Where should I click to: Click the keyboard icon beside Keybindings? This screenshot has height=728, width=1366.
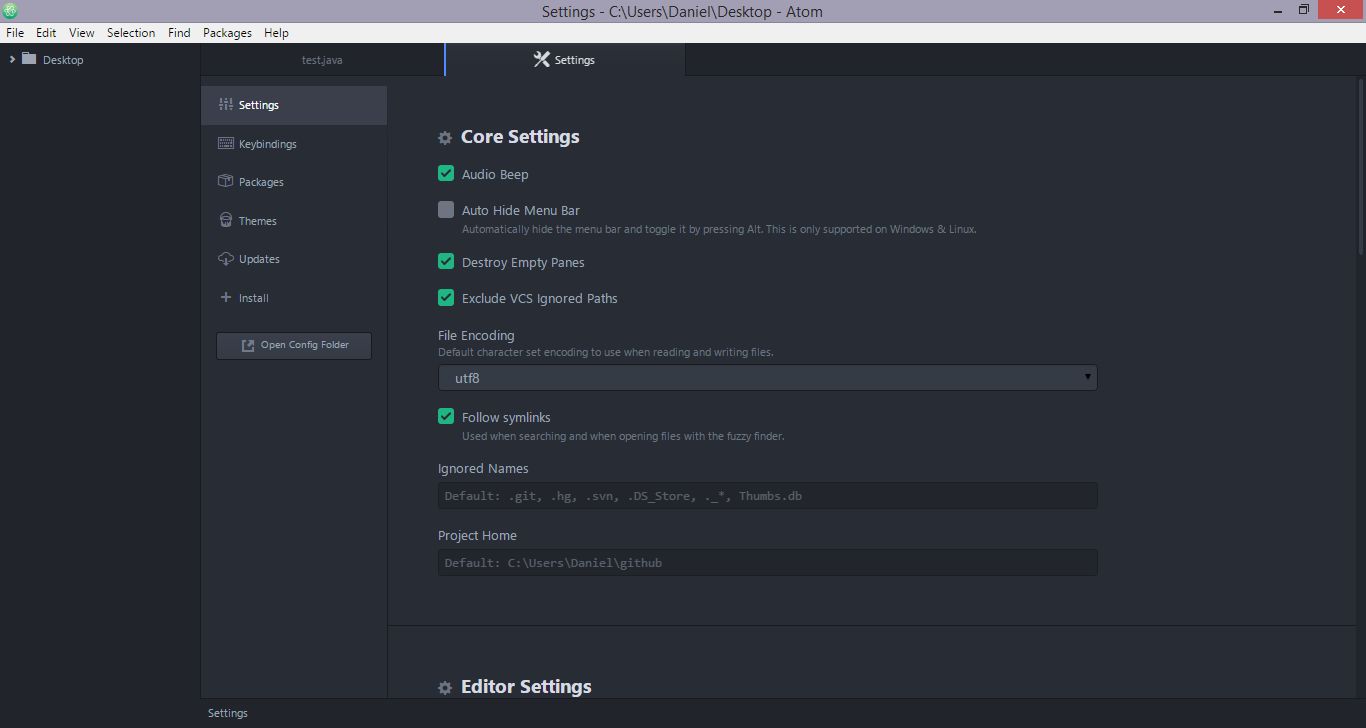[225, 143]
